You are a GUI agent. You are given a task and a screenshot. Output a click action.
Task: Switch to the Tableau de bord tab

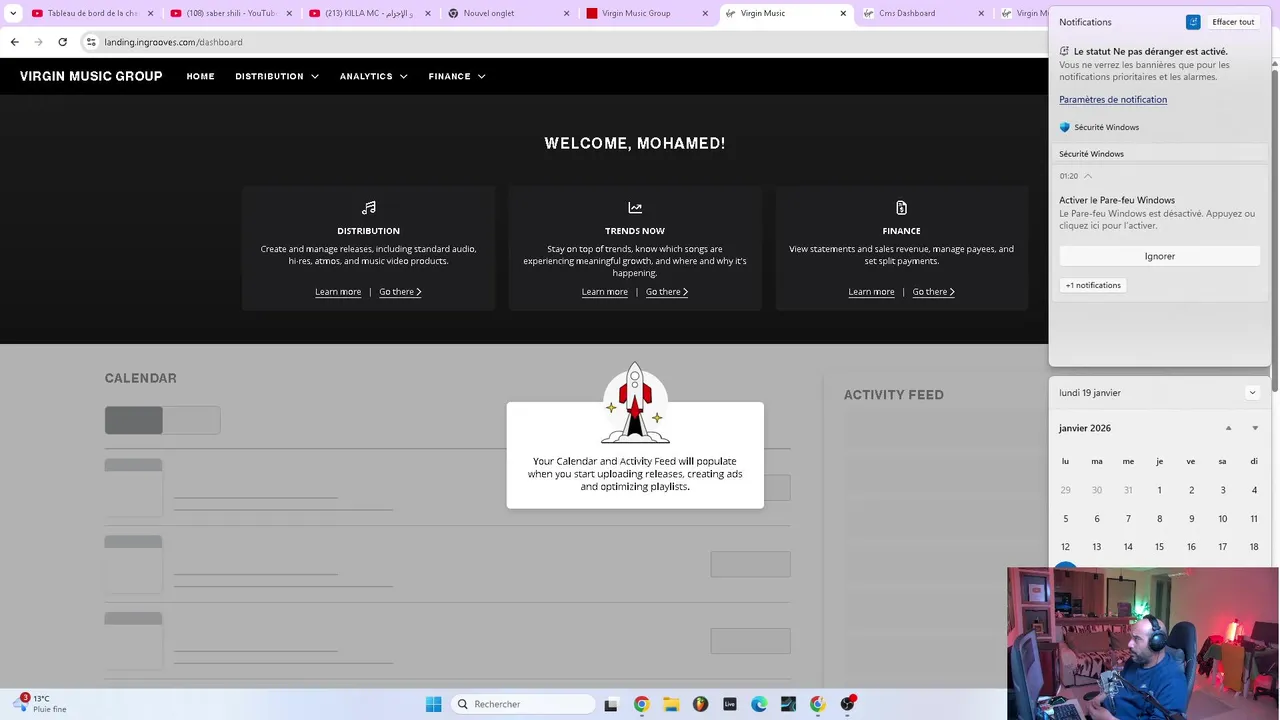(x=92, y=13)
